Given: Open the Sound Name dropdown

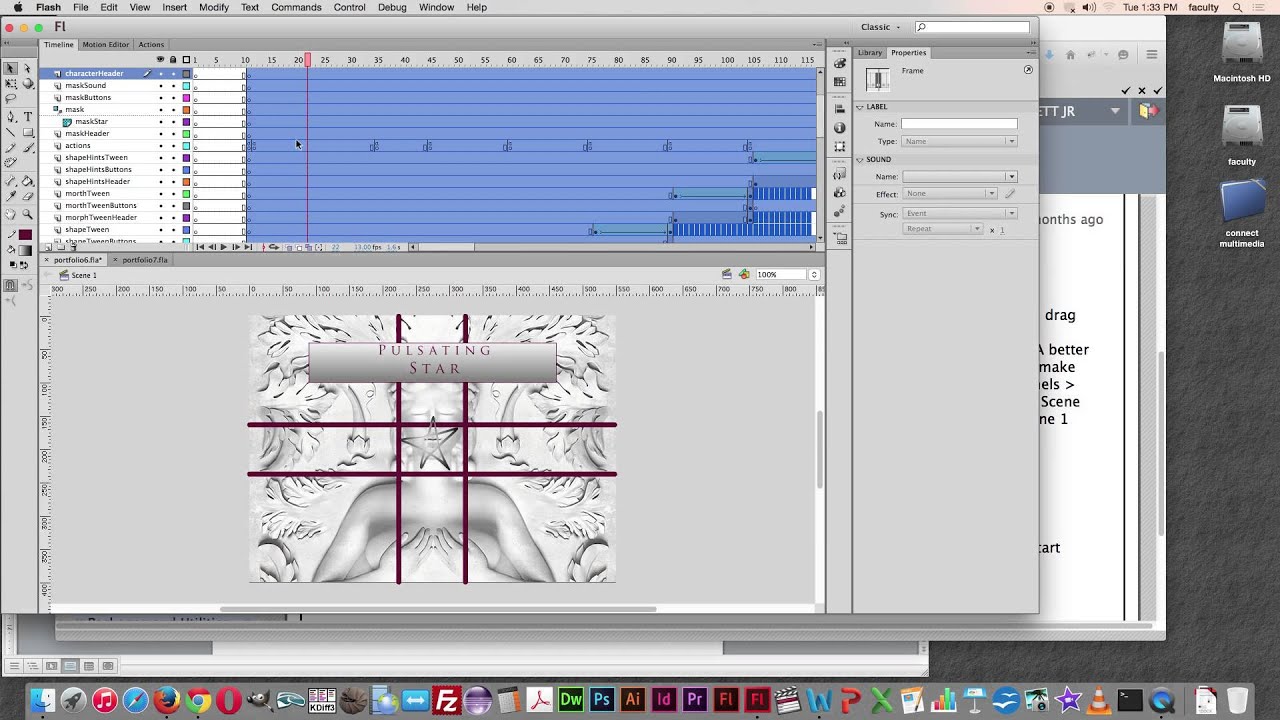Looking at the screenshot, I should click(959, 176).
